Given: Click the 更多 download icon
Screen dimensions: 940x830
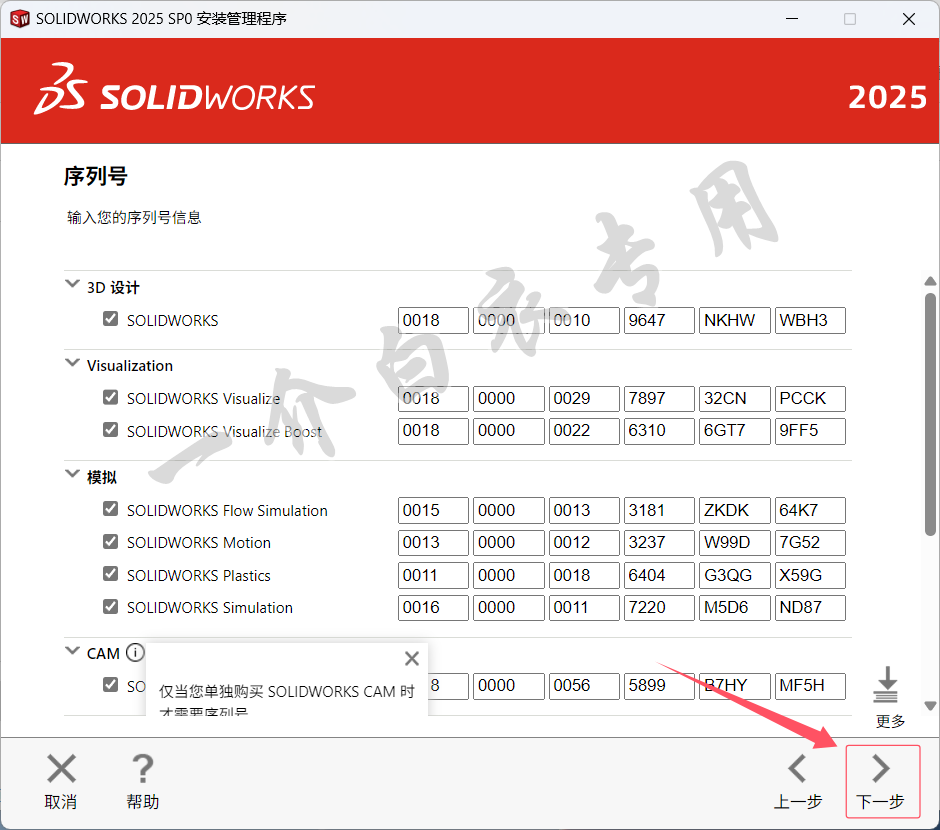Looking at the screenshot, I should 886,684.
